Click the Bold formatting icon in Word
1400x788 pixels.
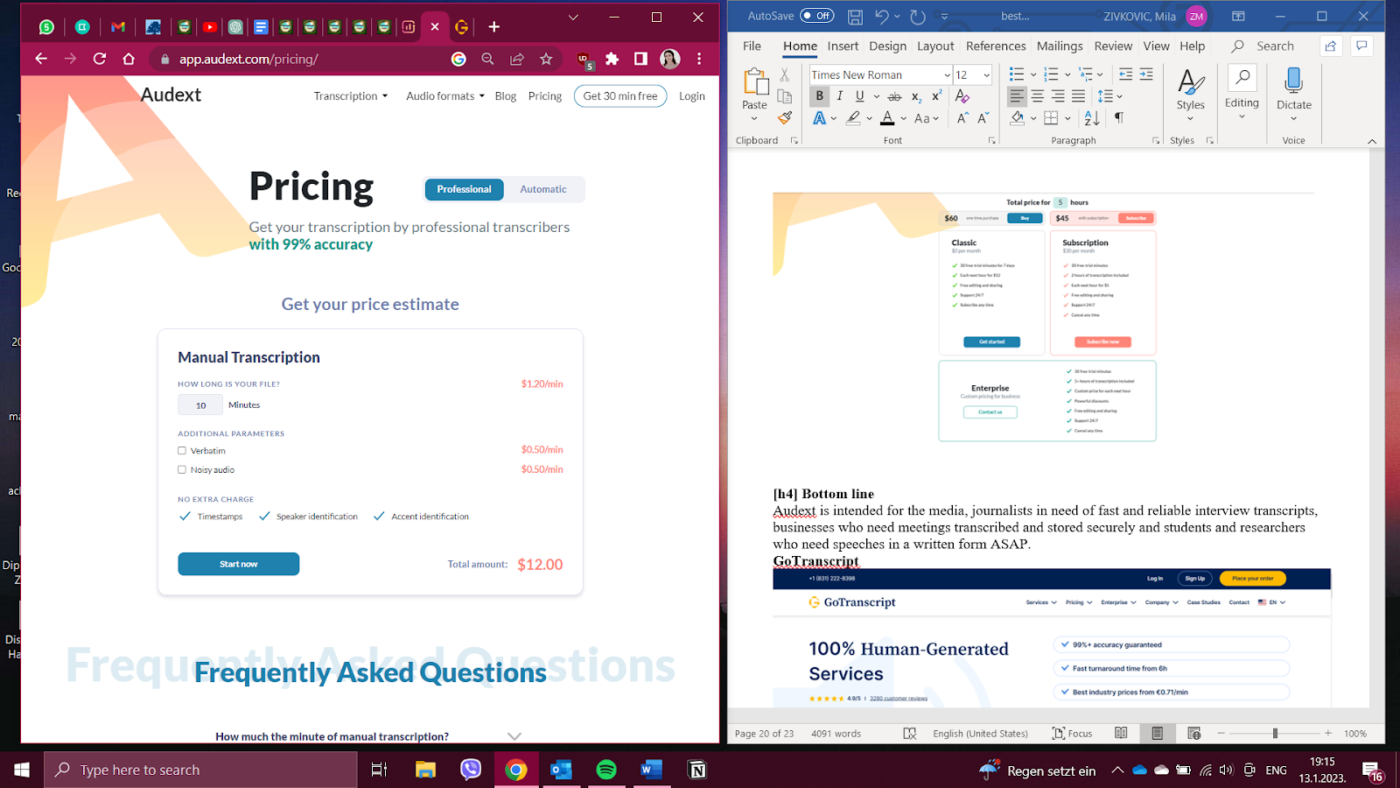pos(819,96)
